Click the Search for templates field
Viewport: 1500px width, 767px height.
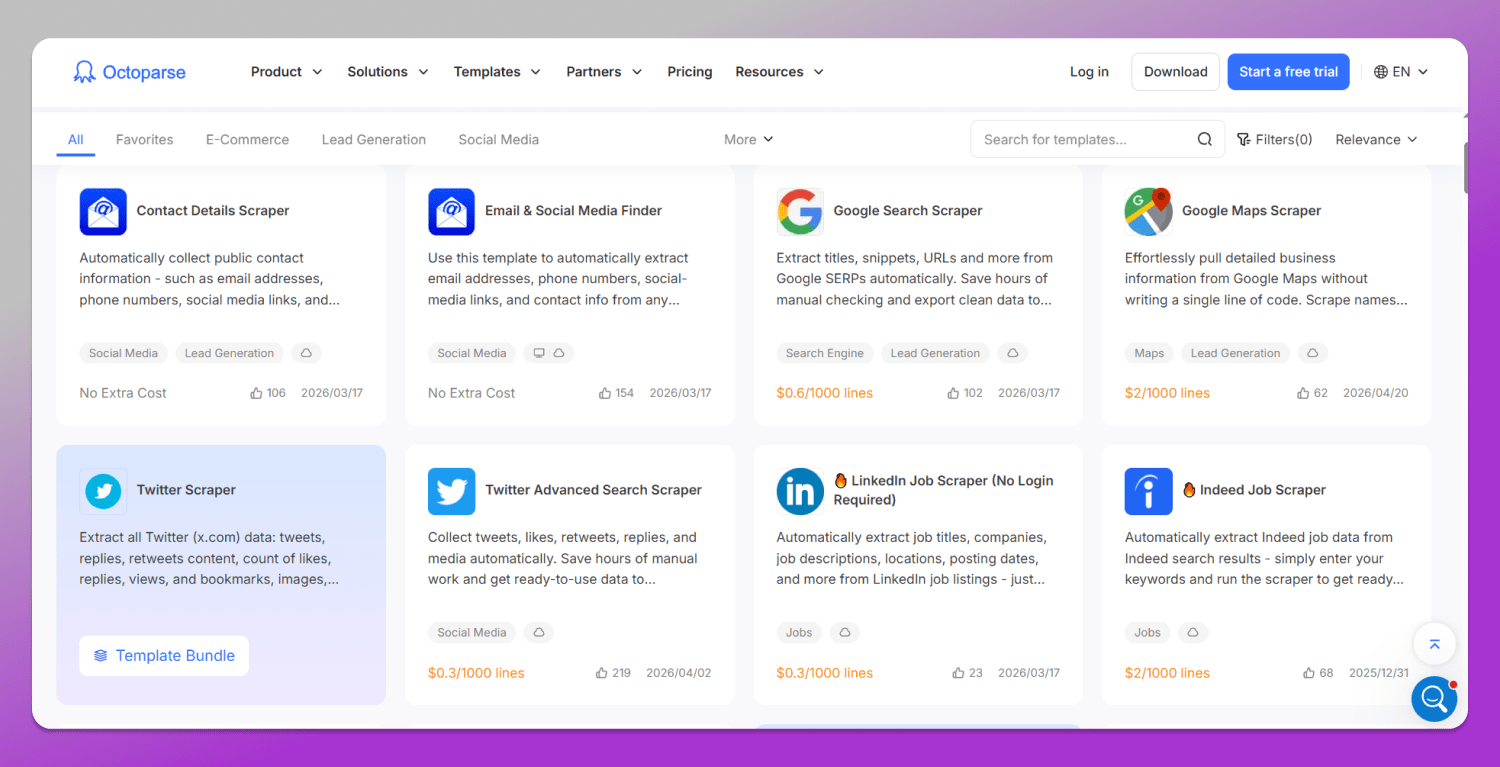1098,140
